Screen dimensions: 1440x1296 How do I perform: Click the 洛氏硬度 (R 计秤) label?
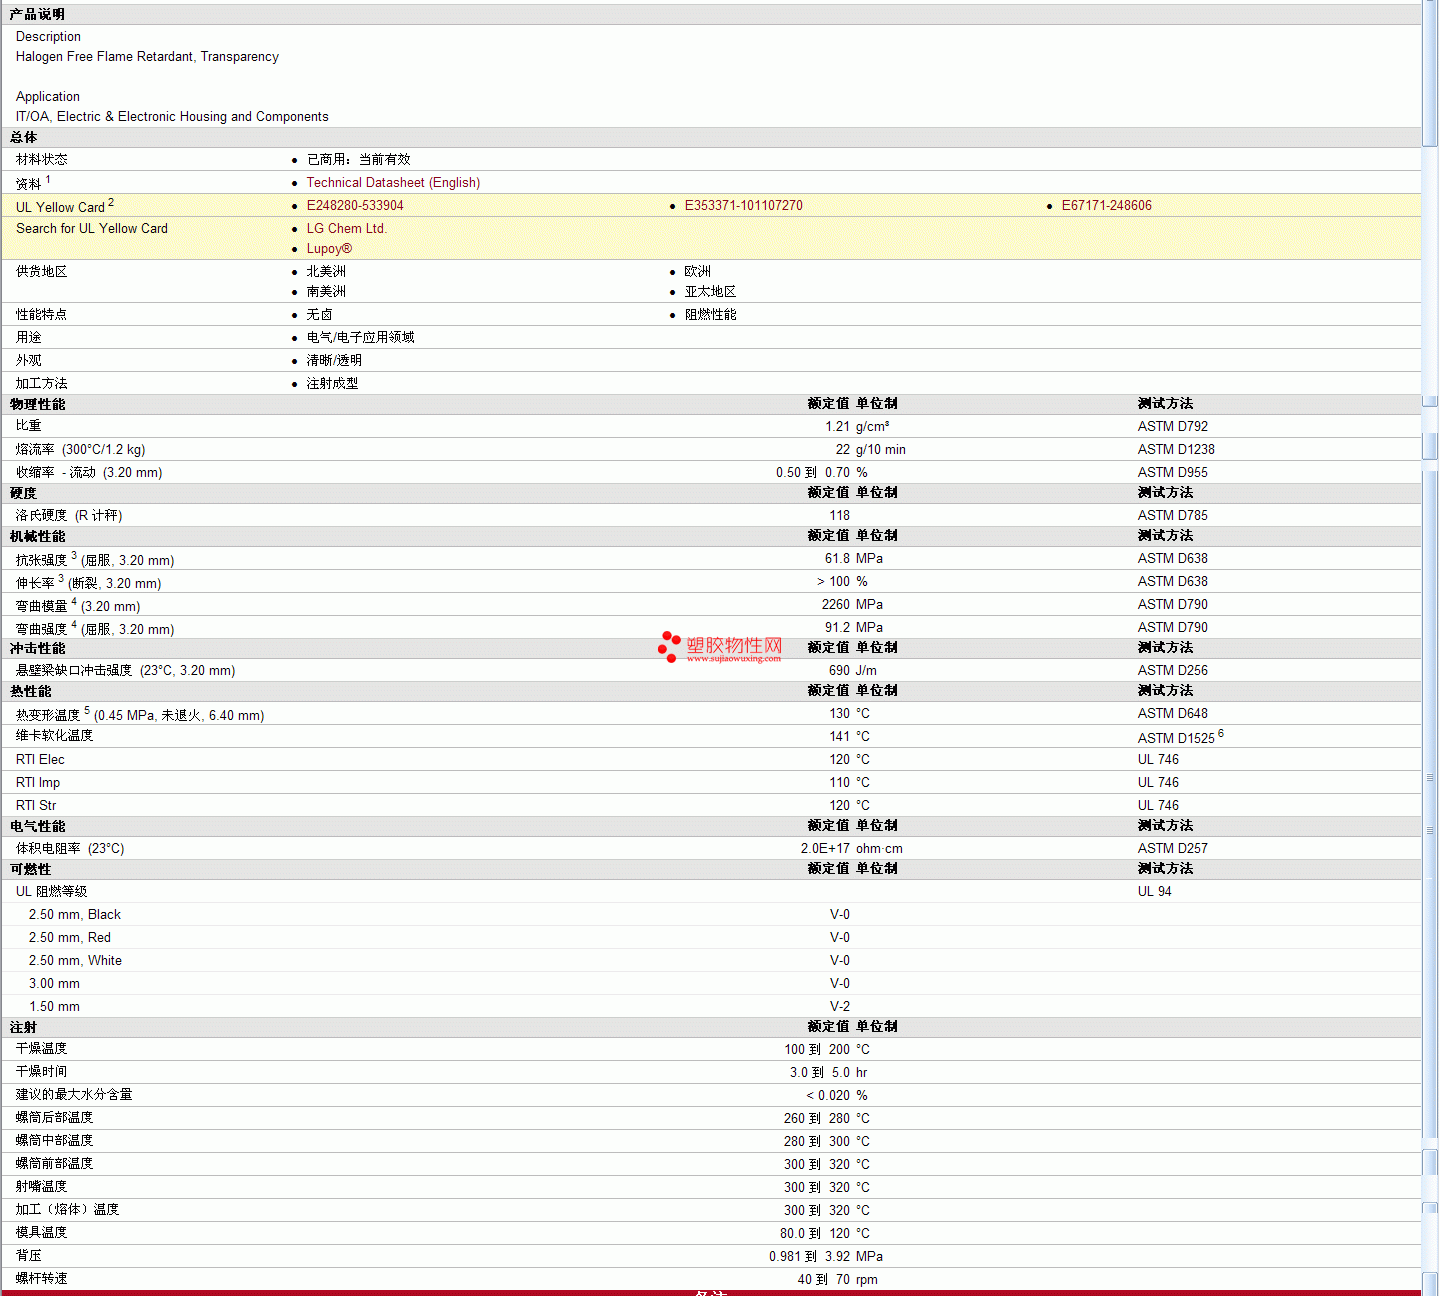(x=69, y=516)
